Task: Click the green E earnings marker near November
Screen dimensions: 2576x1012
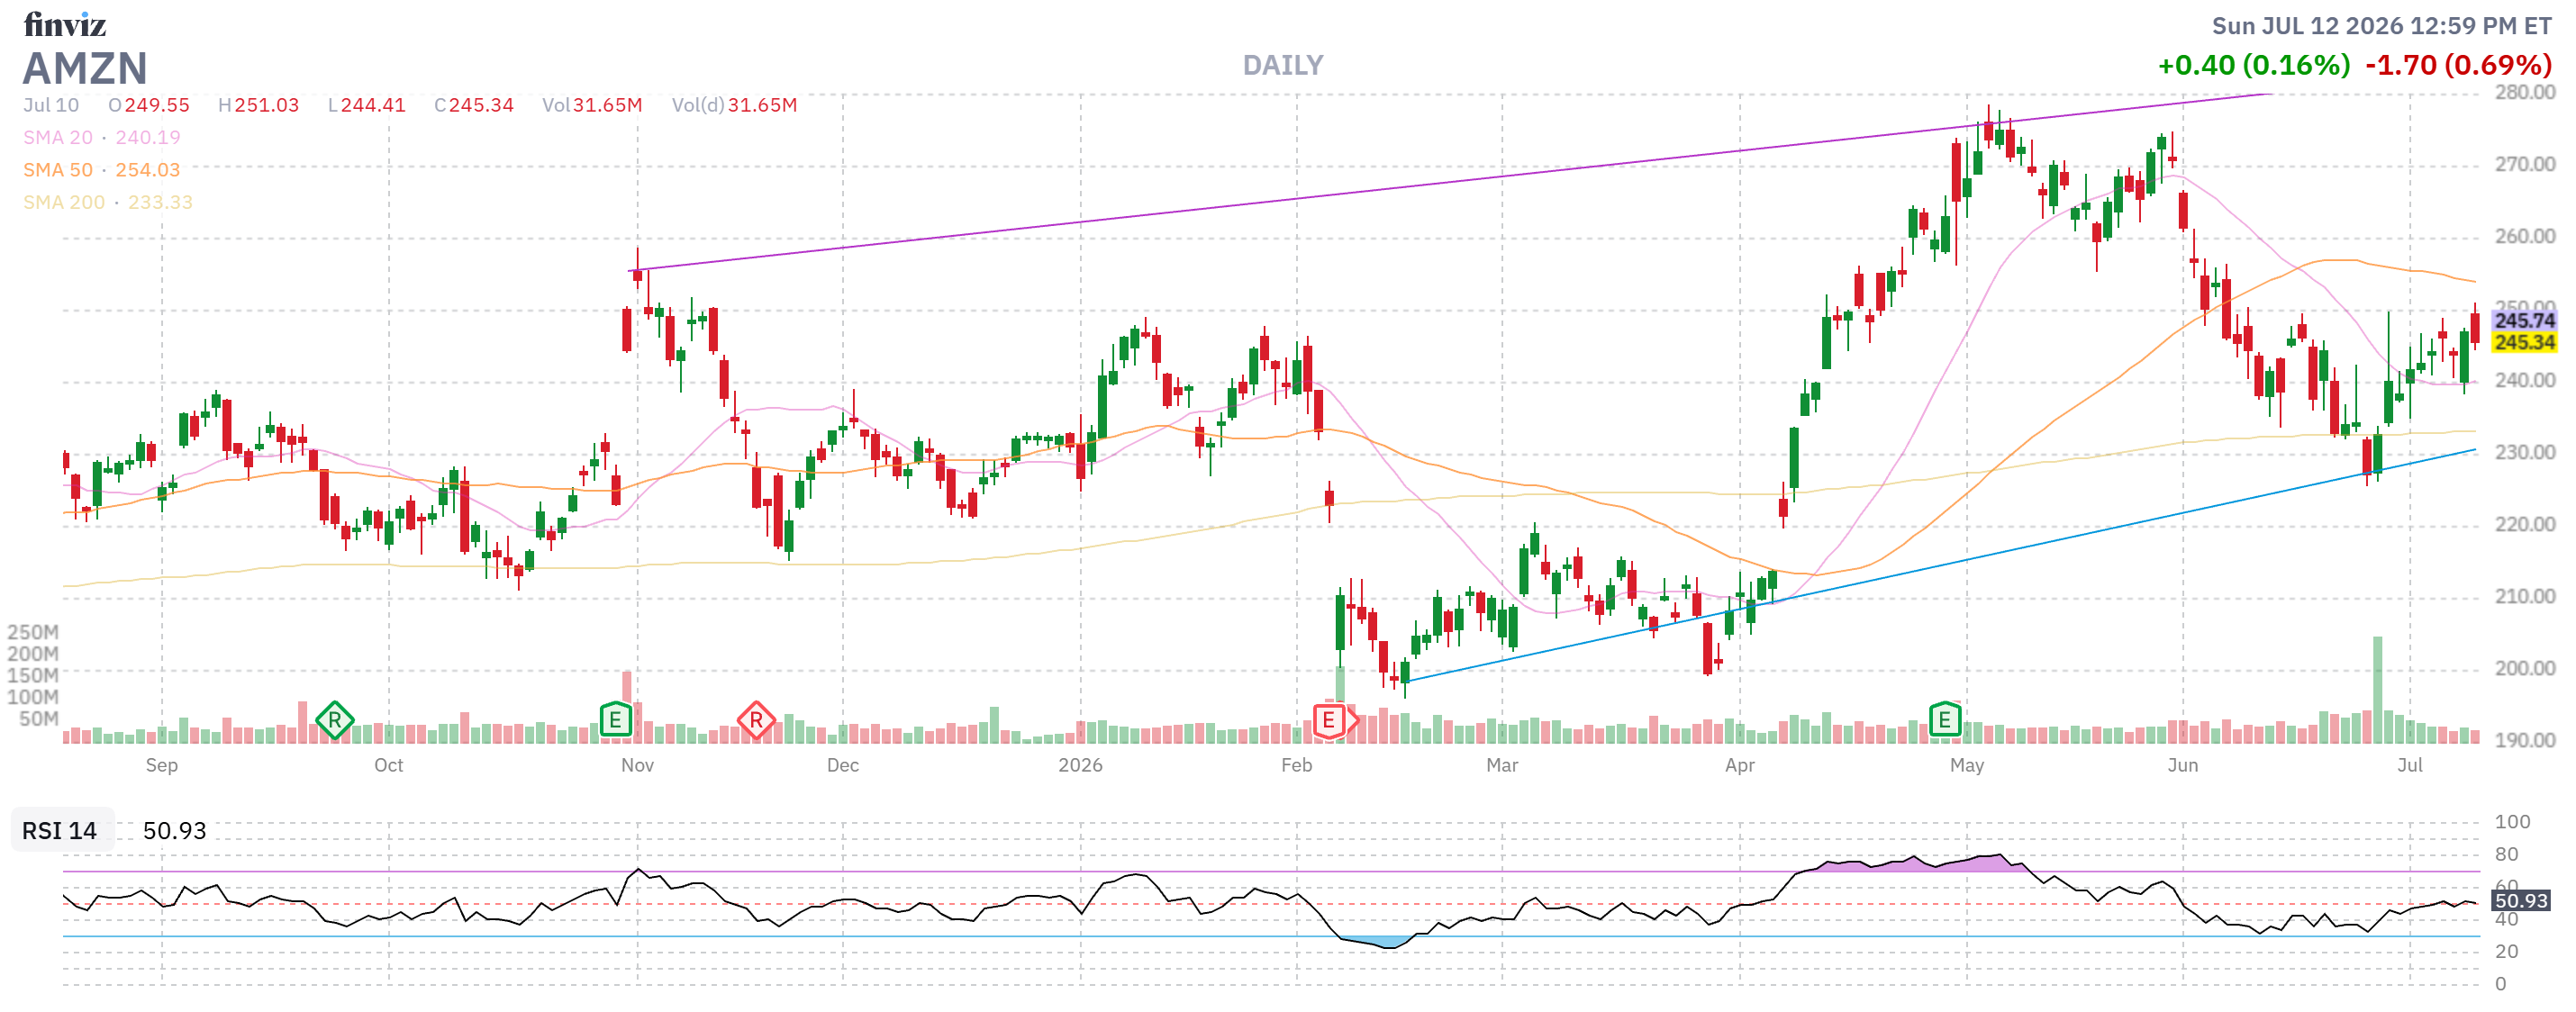Action: pos(615,719)
